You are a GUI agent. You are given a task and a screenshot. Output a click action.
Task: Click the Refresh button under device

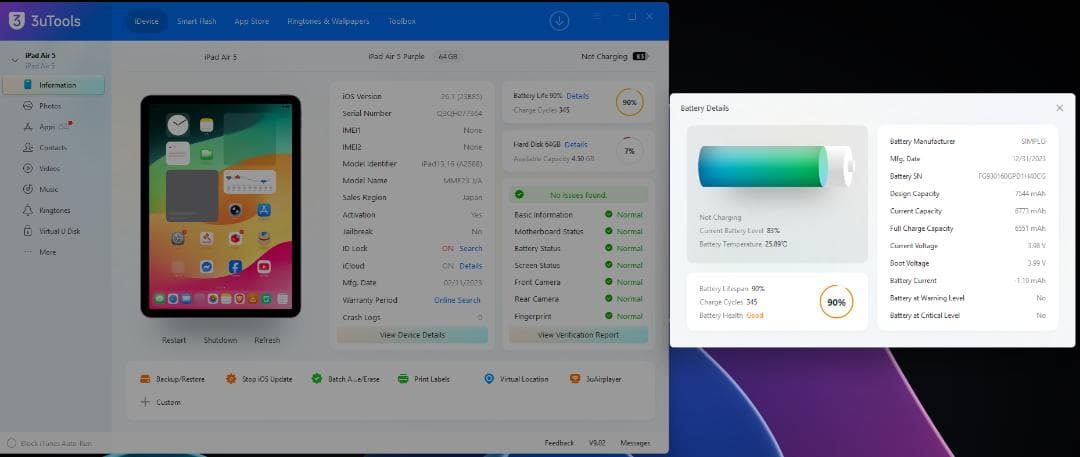[x=267, y=341]
